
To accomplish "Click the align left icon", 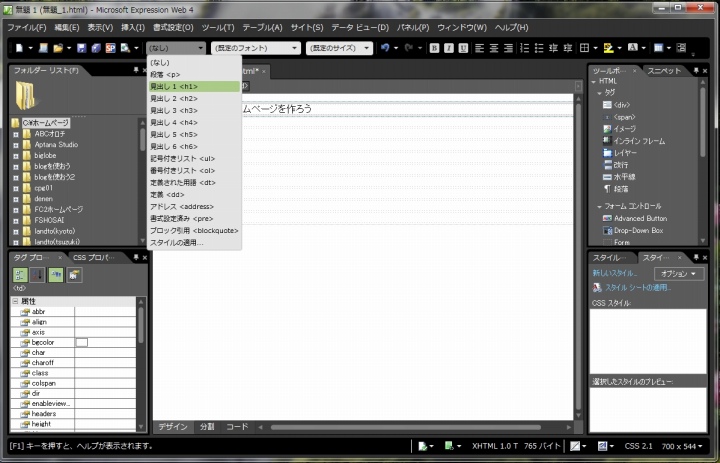I will click(480, 48).
